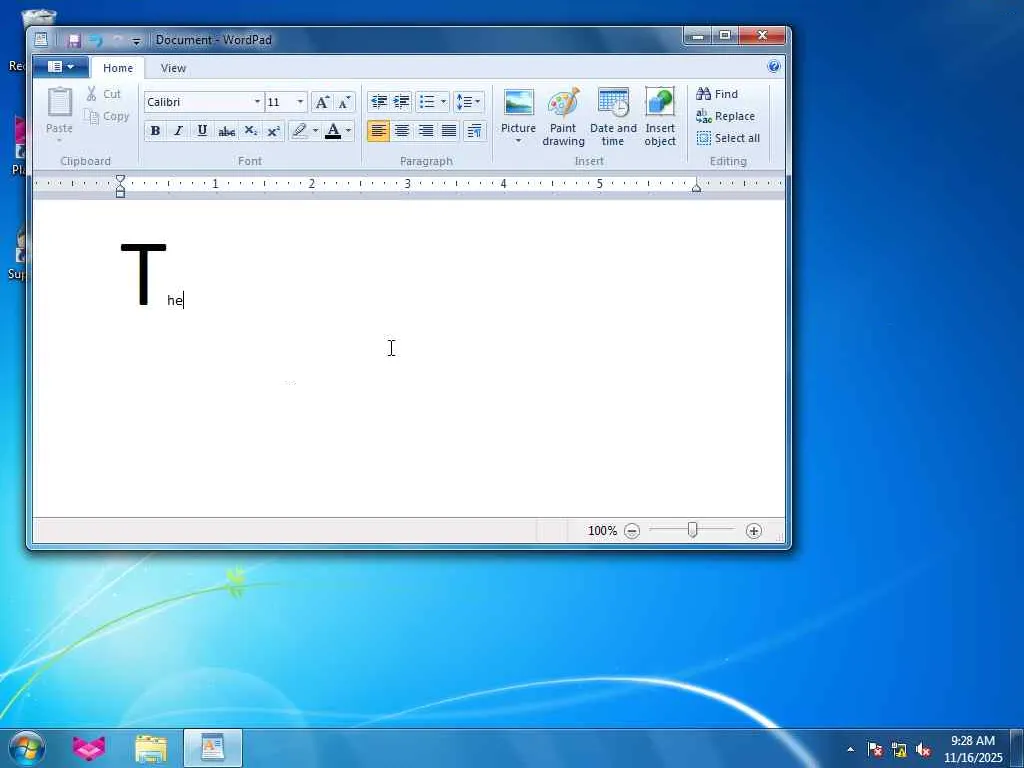Click the zoom in plus button

pyautogui.click(x=754, y=531)
